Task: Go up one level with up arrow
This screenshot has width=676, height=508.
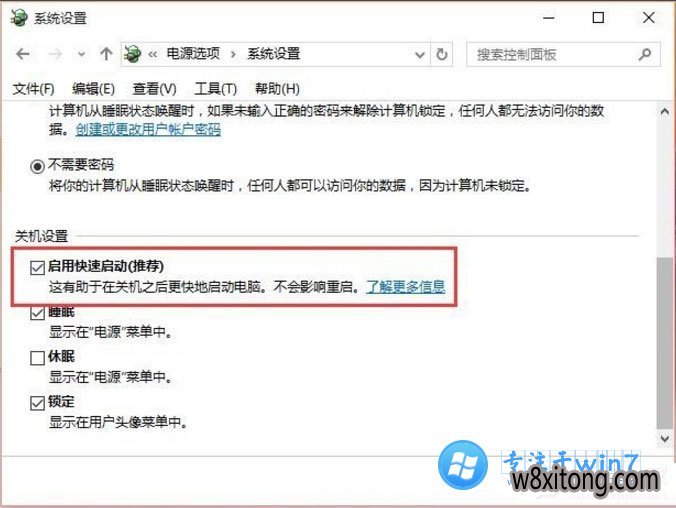Action: click(106, 54)
